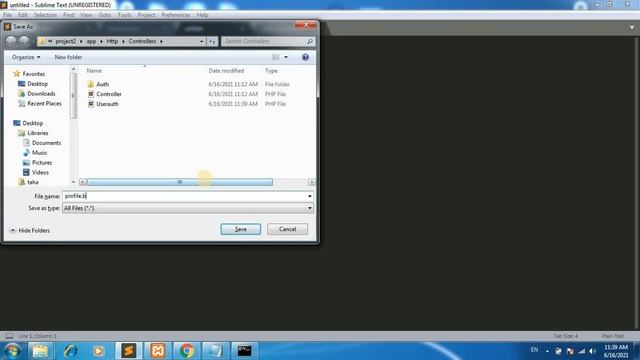Sort by Type column header

pos(271,71)
